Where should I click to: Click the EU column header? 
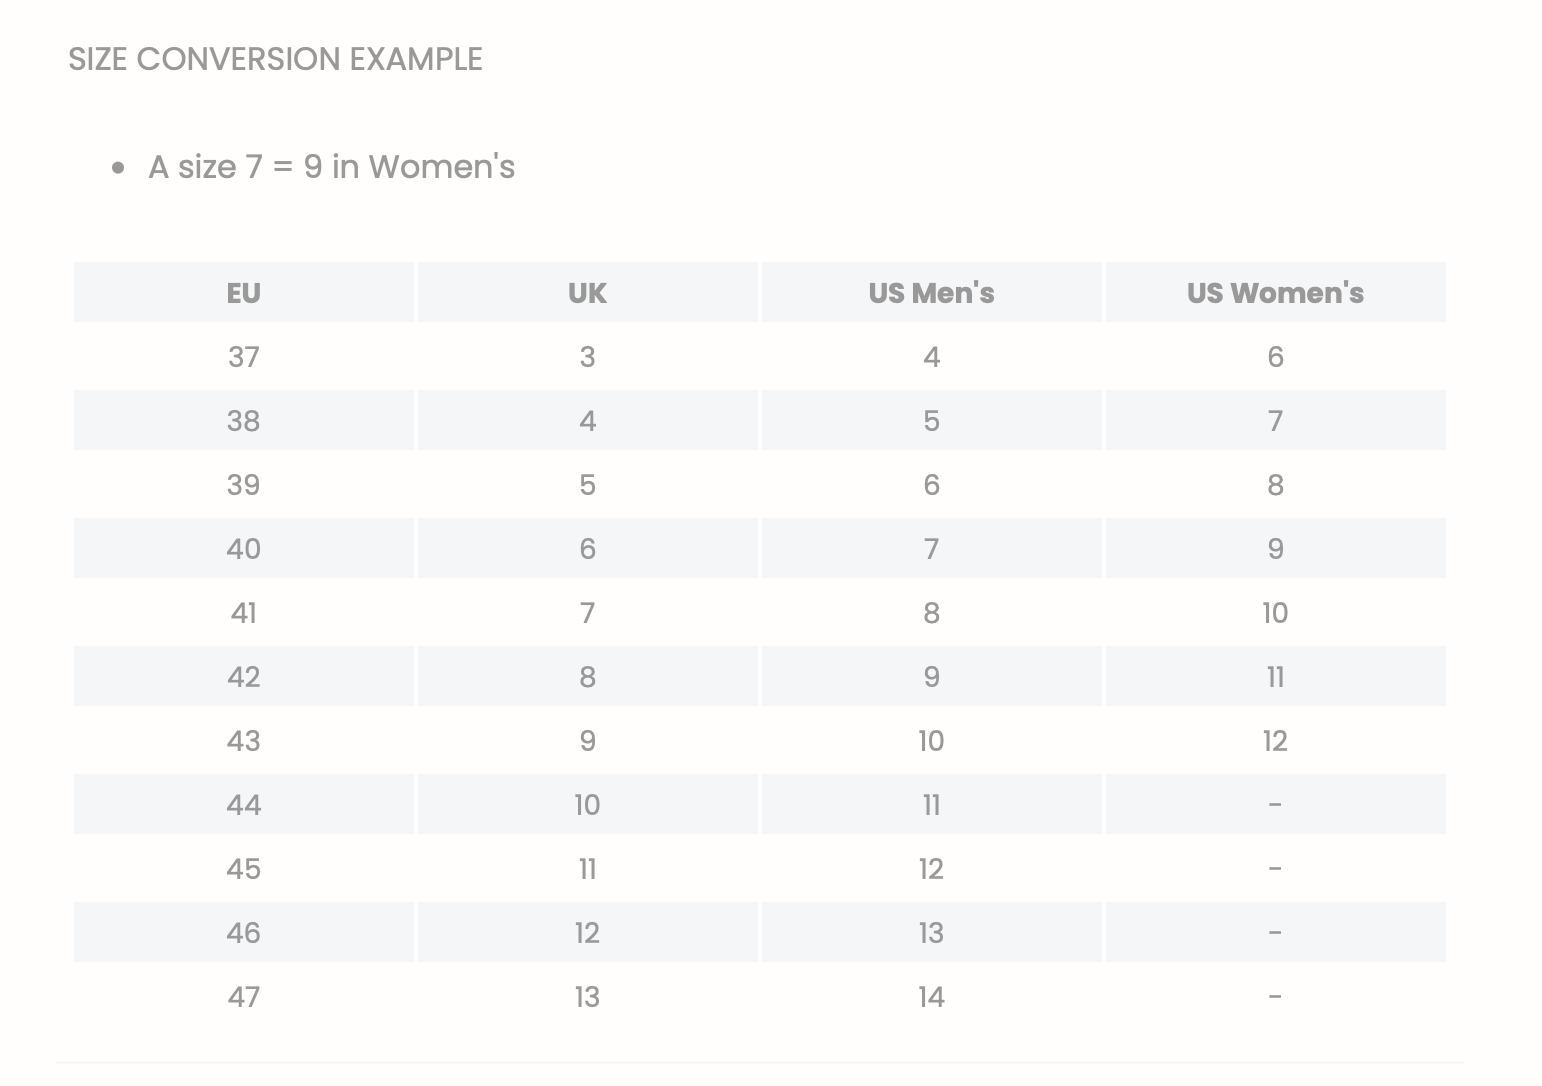coord(244,293)
